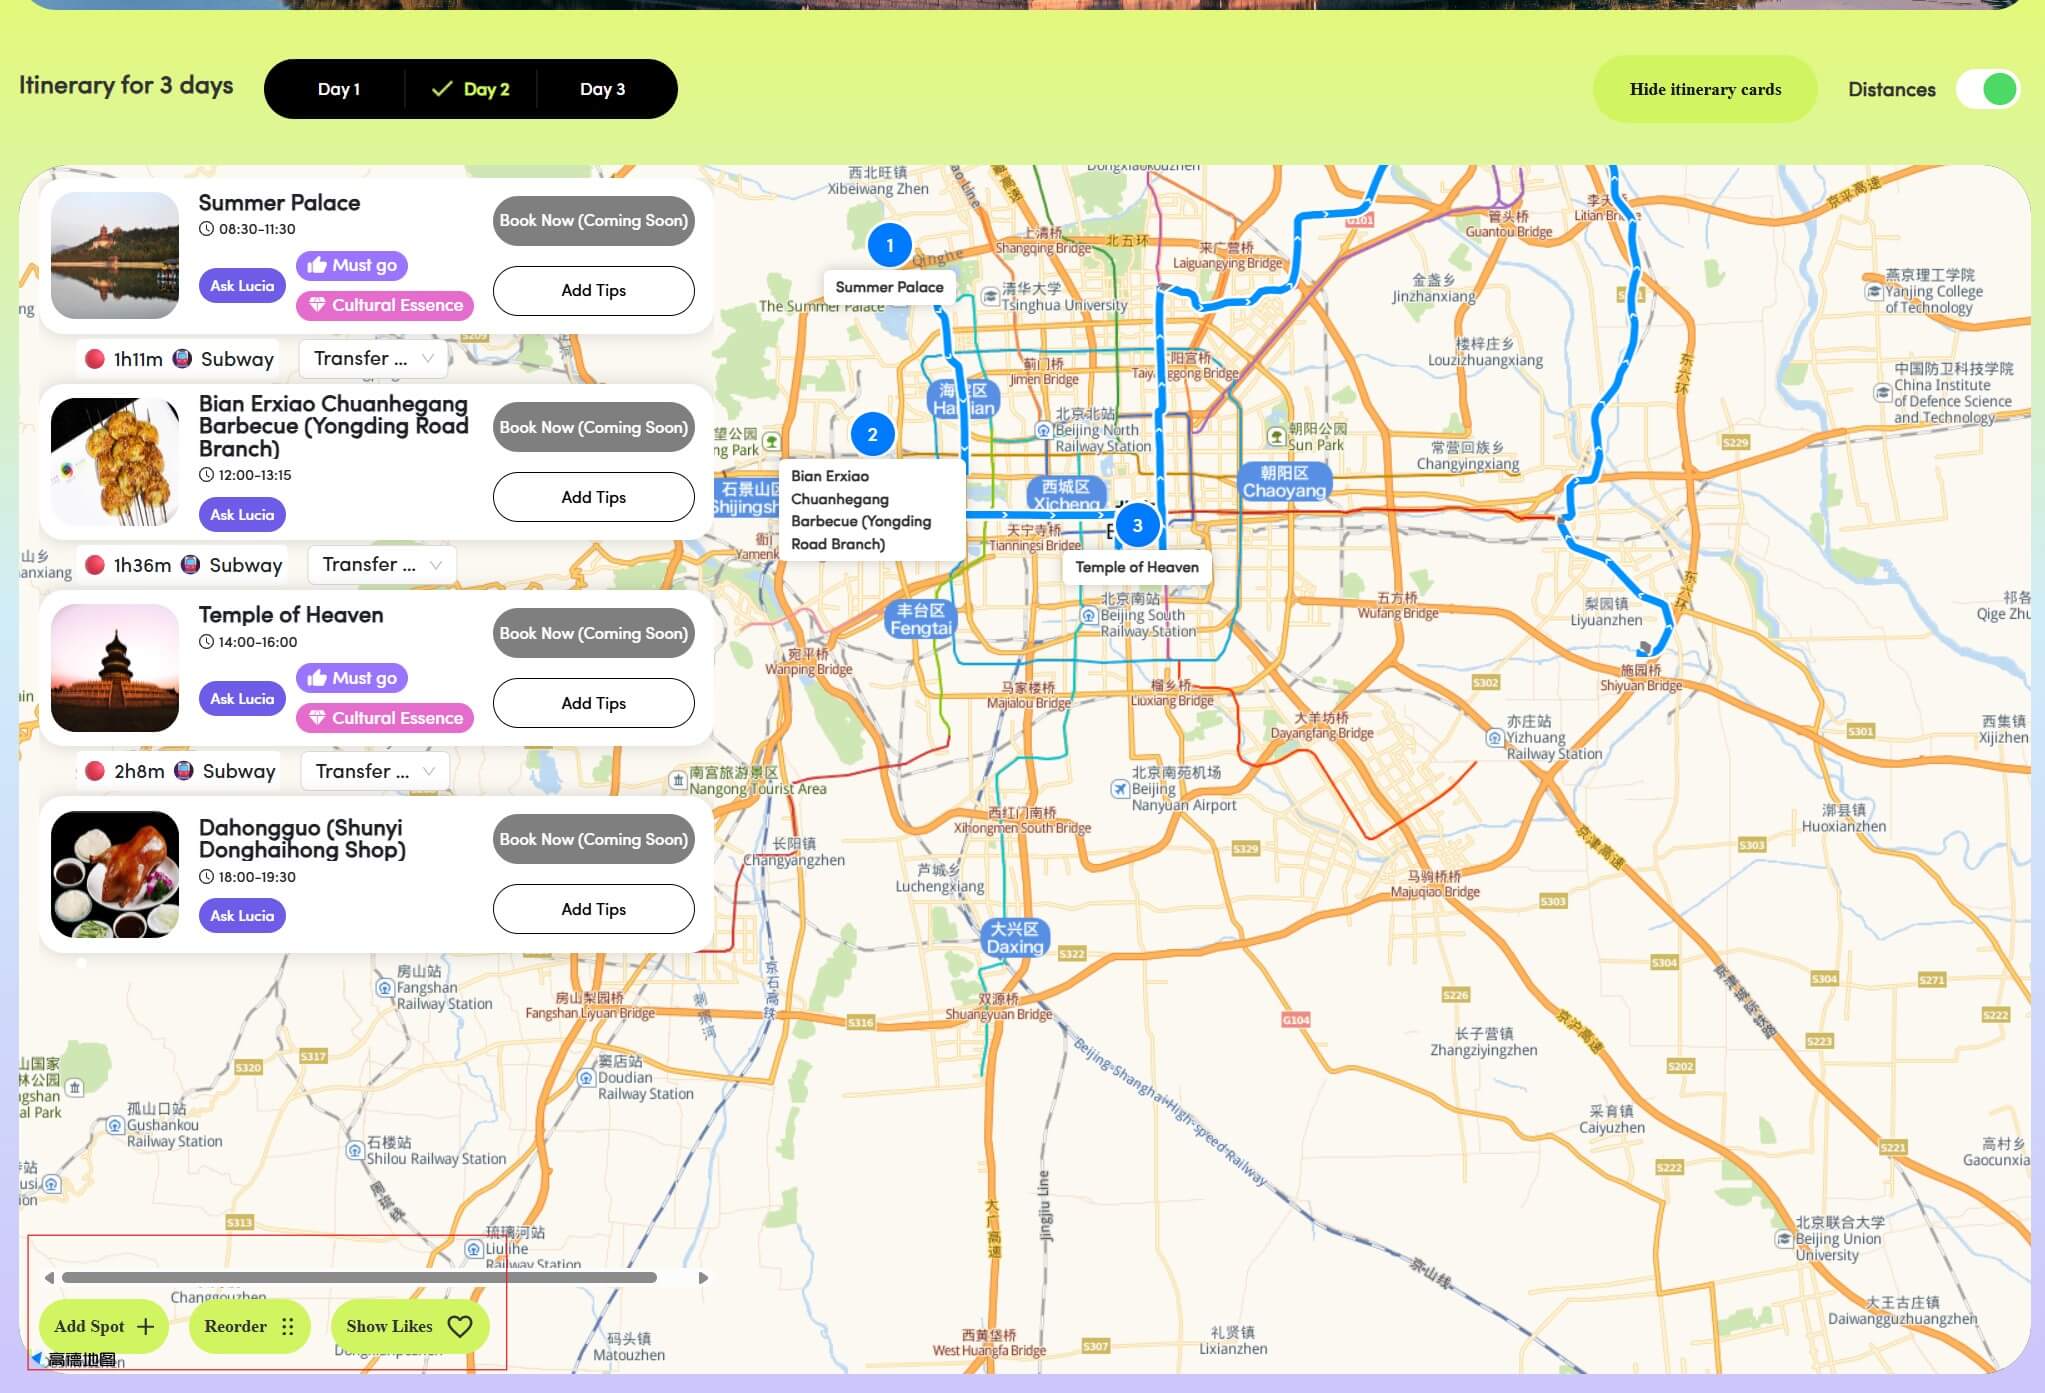Switch to the Day 1 tab
2045x1393 pixels.
coord(338,89)
